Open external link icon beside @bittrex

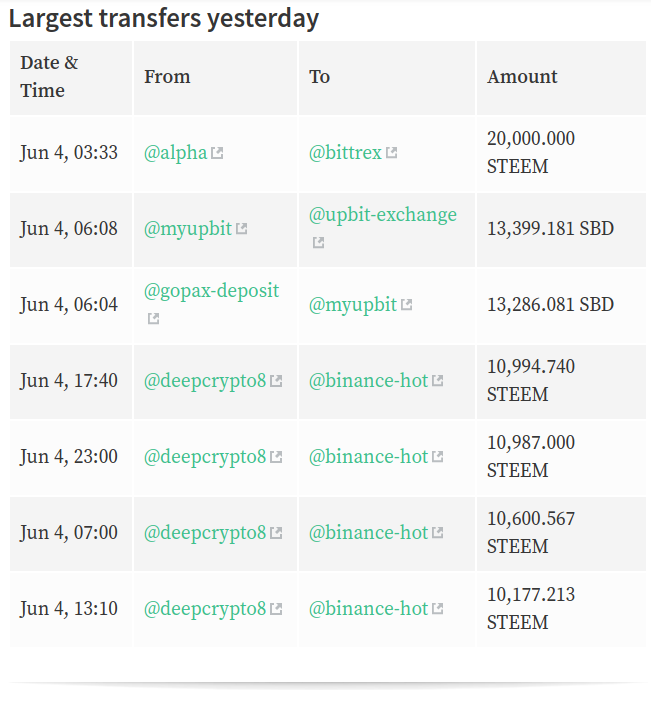pyautogui.click(x=391, y=153)
